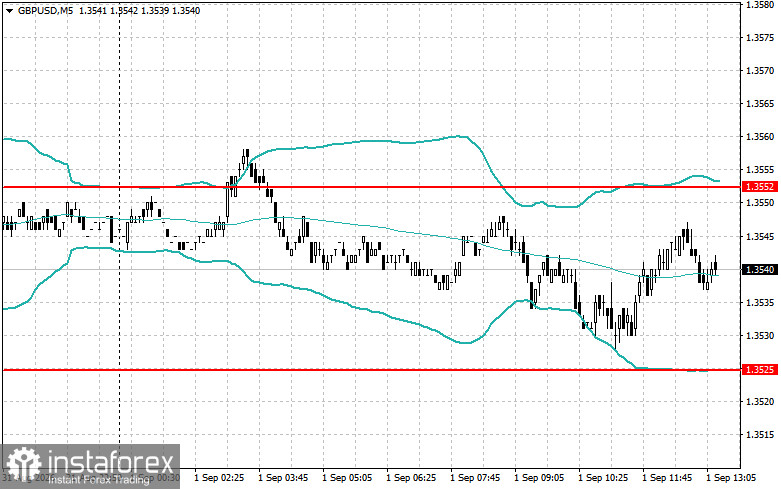Click the 1.3515 price scale value
The width and height of the screenshot is (781, 489).
[760, 434]
